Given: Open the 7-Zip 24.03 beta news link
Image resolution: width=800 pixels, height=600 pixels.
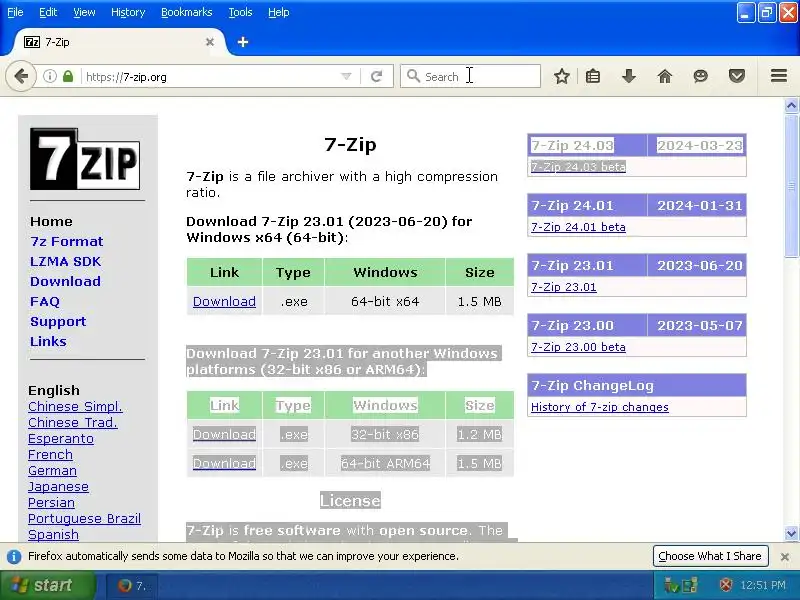Looking at the screenshot, I should tap(578, 167).
